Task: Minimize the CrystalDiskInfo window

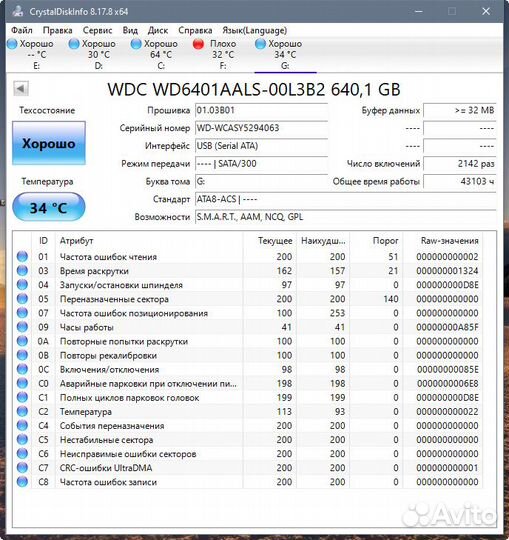Action: tap(418, 11)
